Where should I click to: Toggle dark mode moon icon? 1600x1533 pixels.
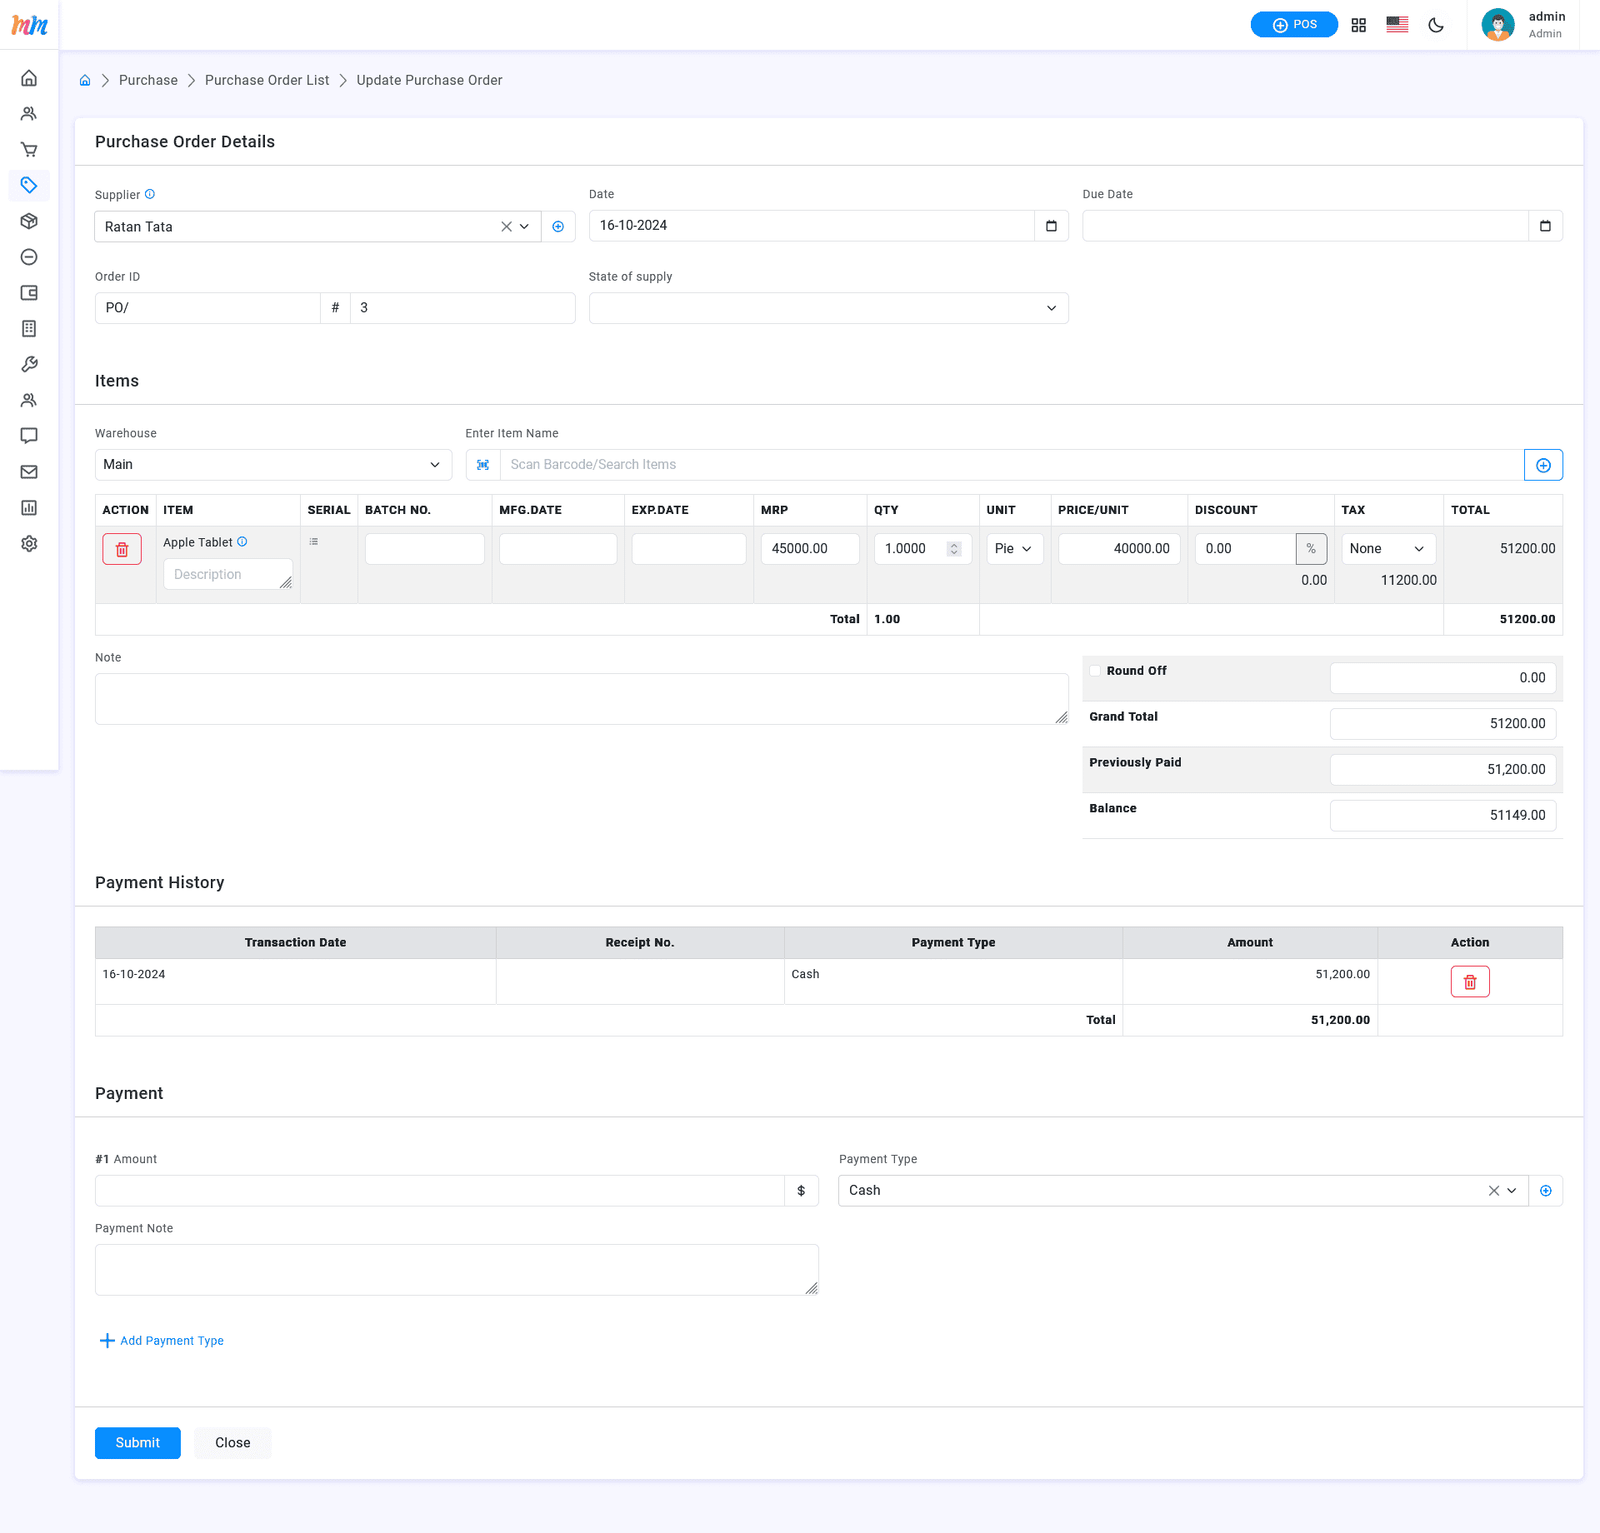pyautogui.click(x=1436, y=25)
